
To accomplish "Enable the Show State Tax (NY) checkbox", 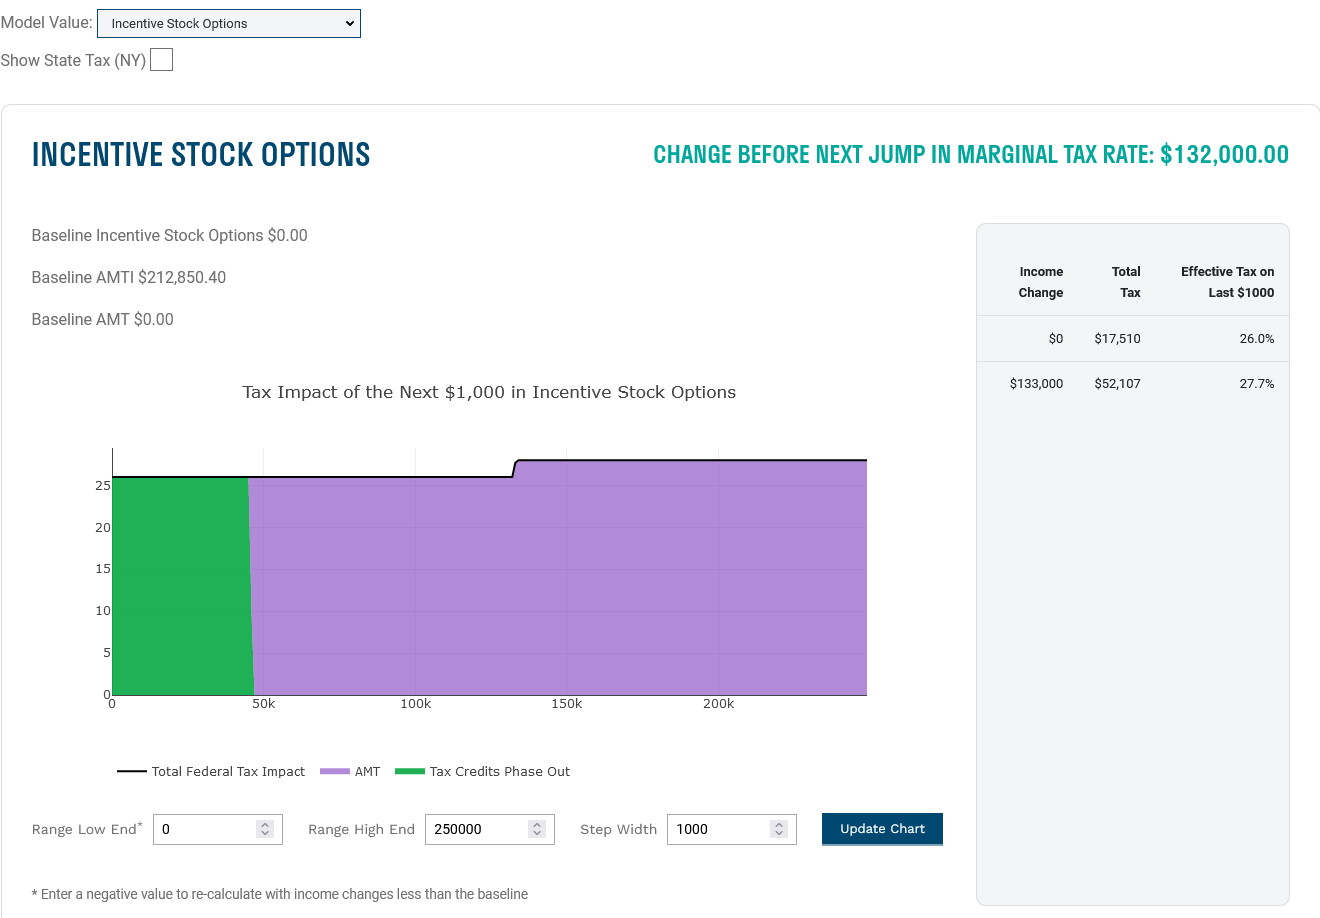I will [x=161, y=59].
